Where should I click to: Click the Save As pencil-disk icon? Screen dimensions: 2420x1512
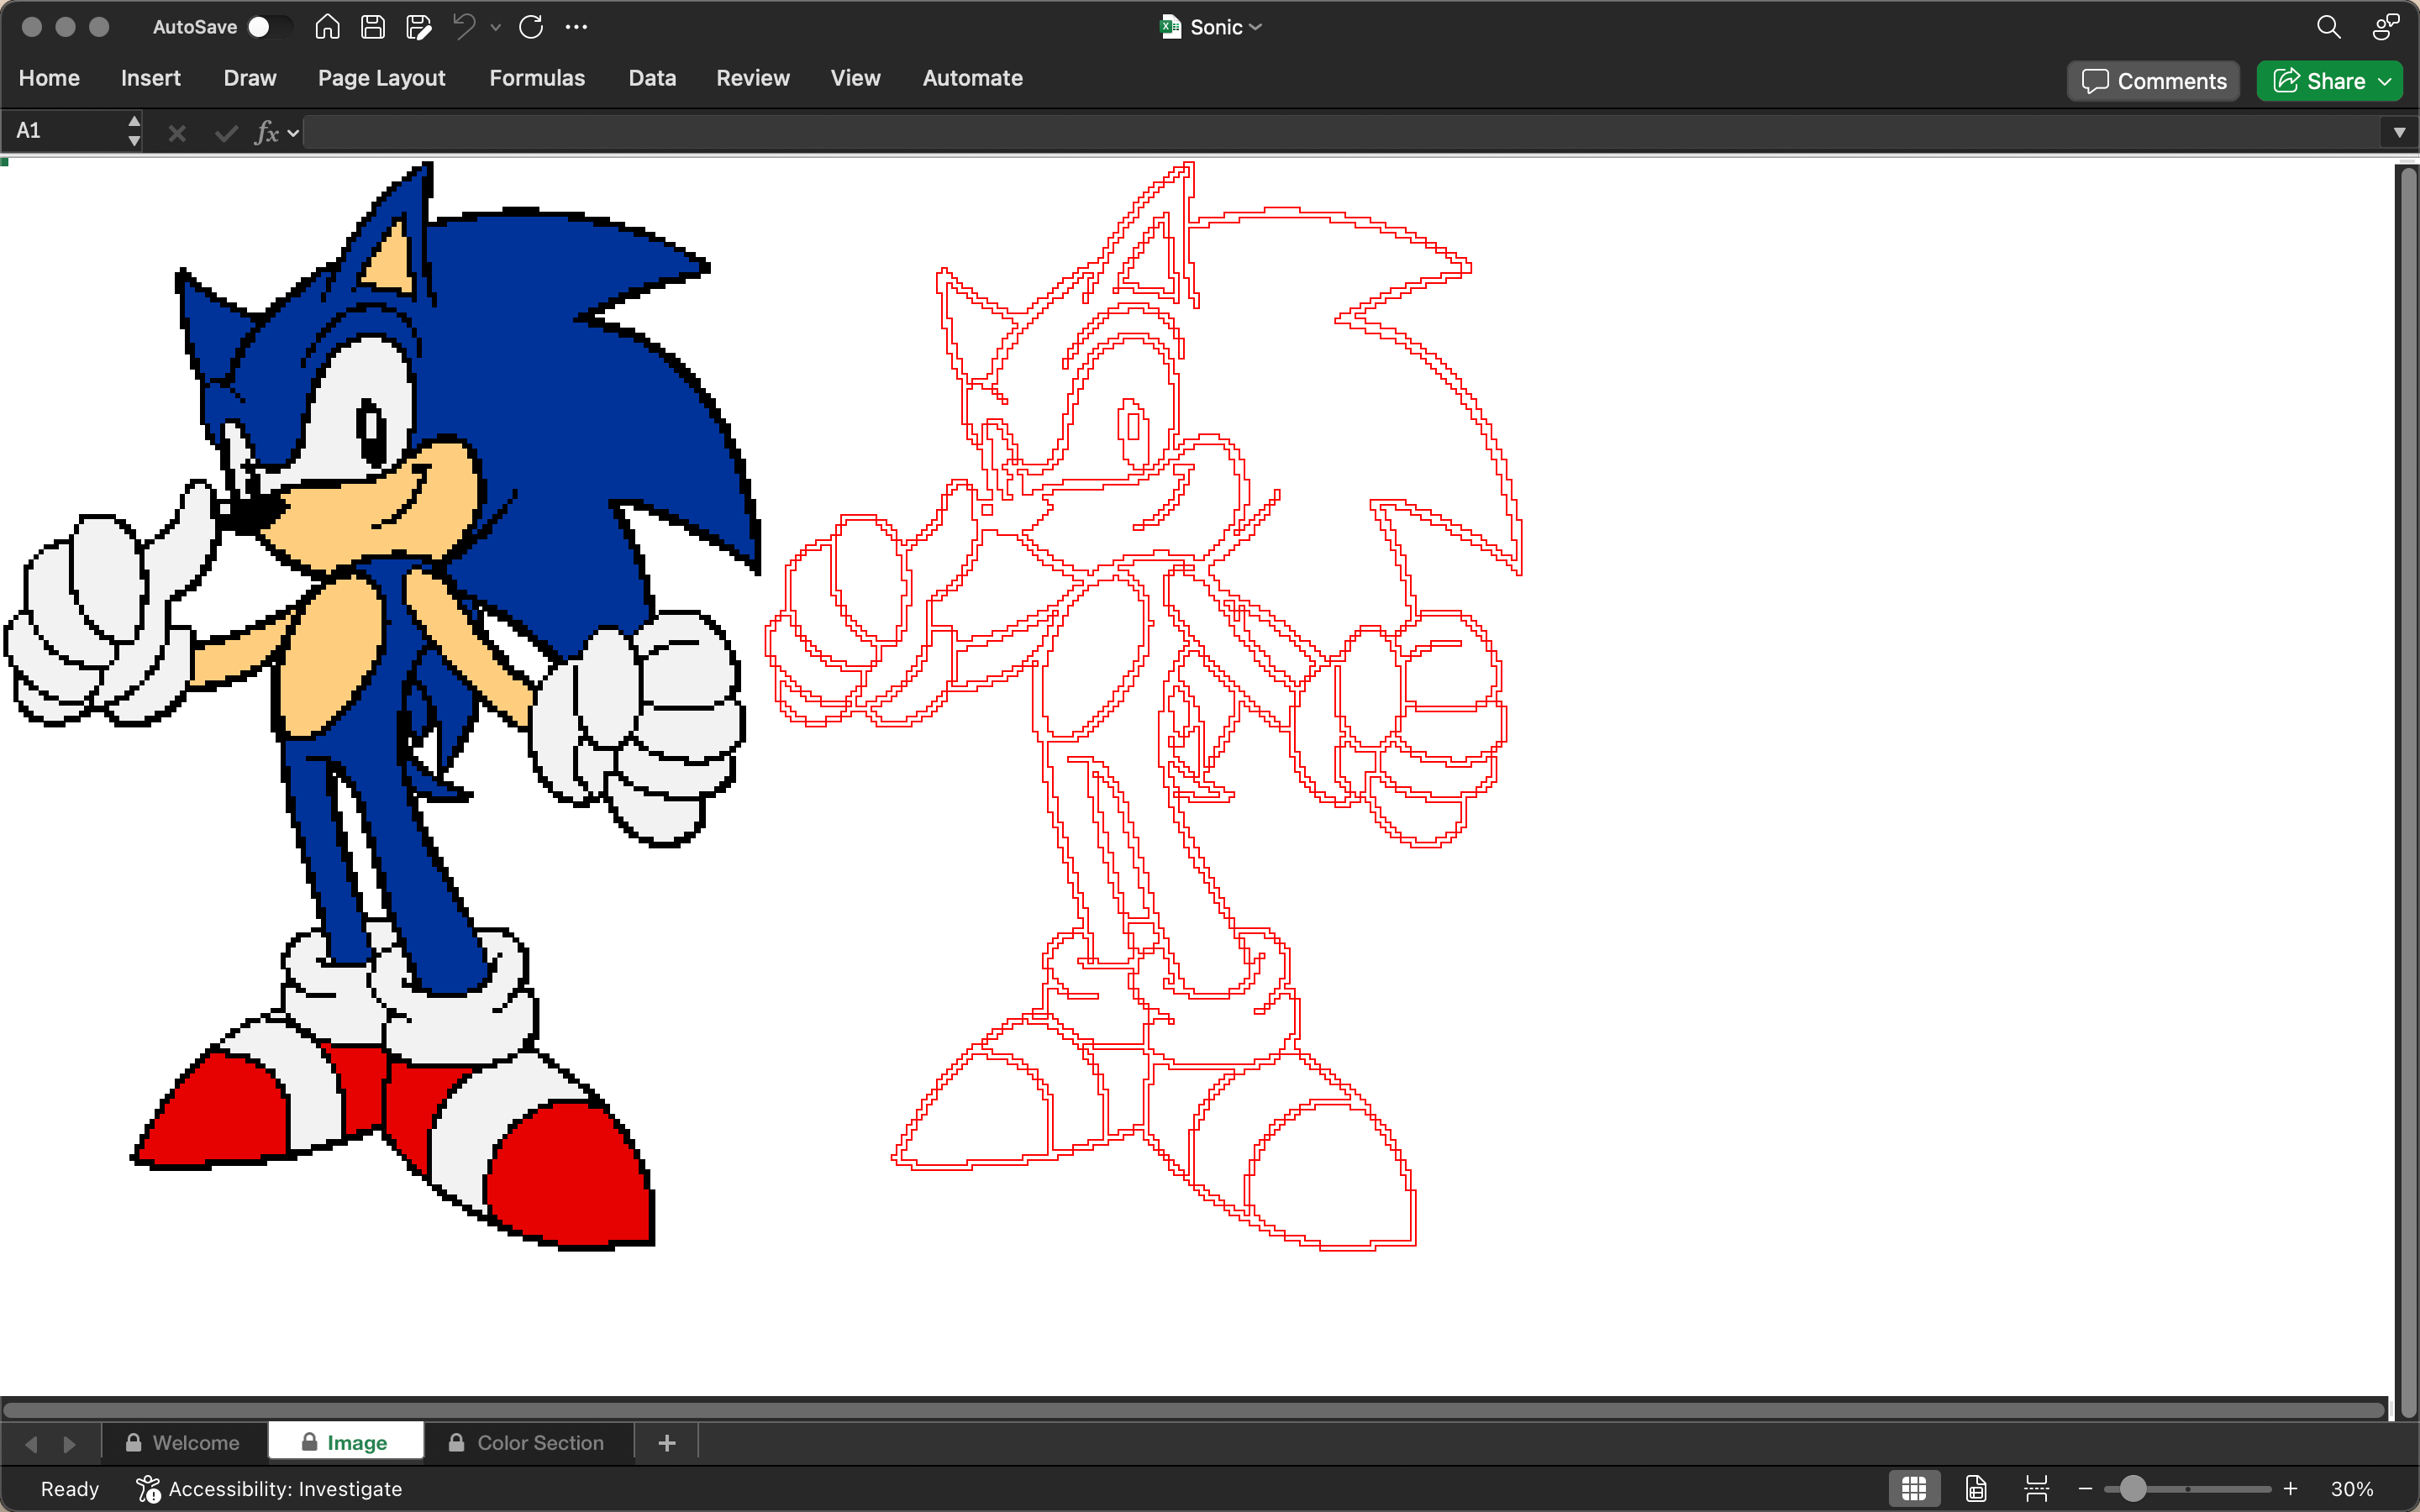click(x=419, y=27)
